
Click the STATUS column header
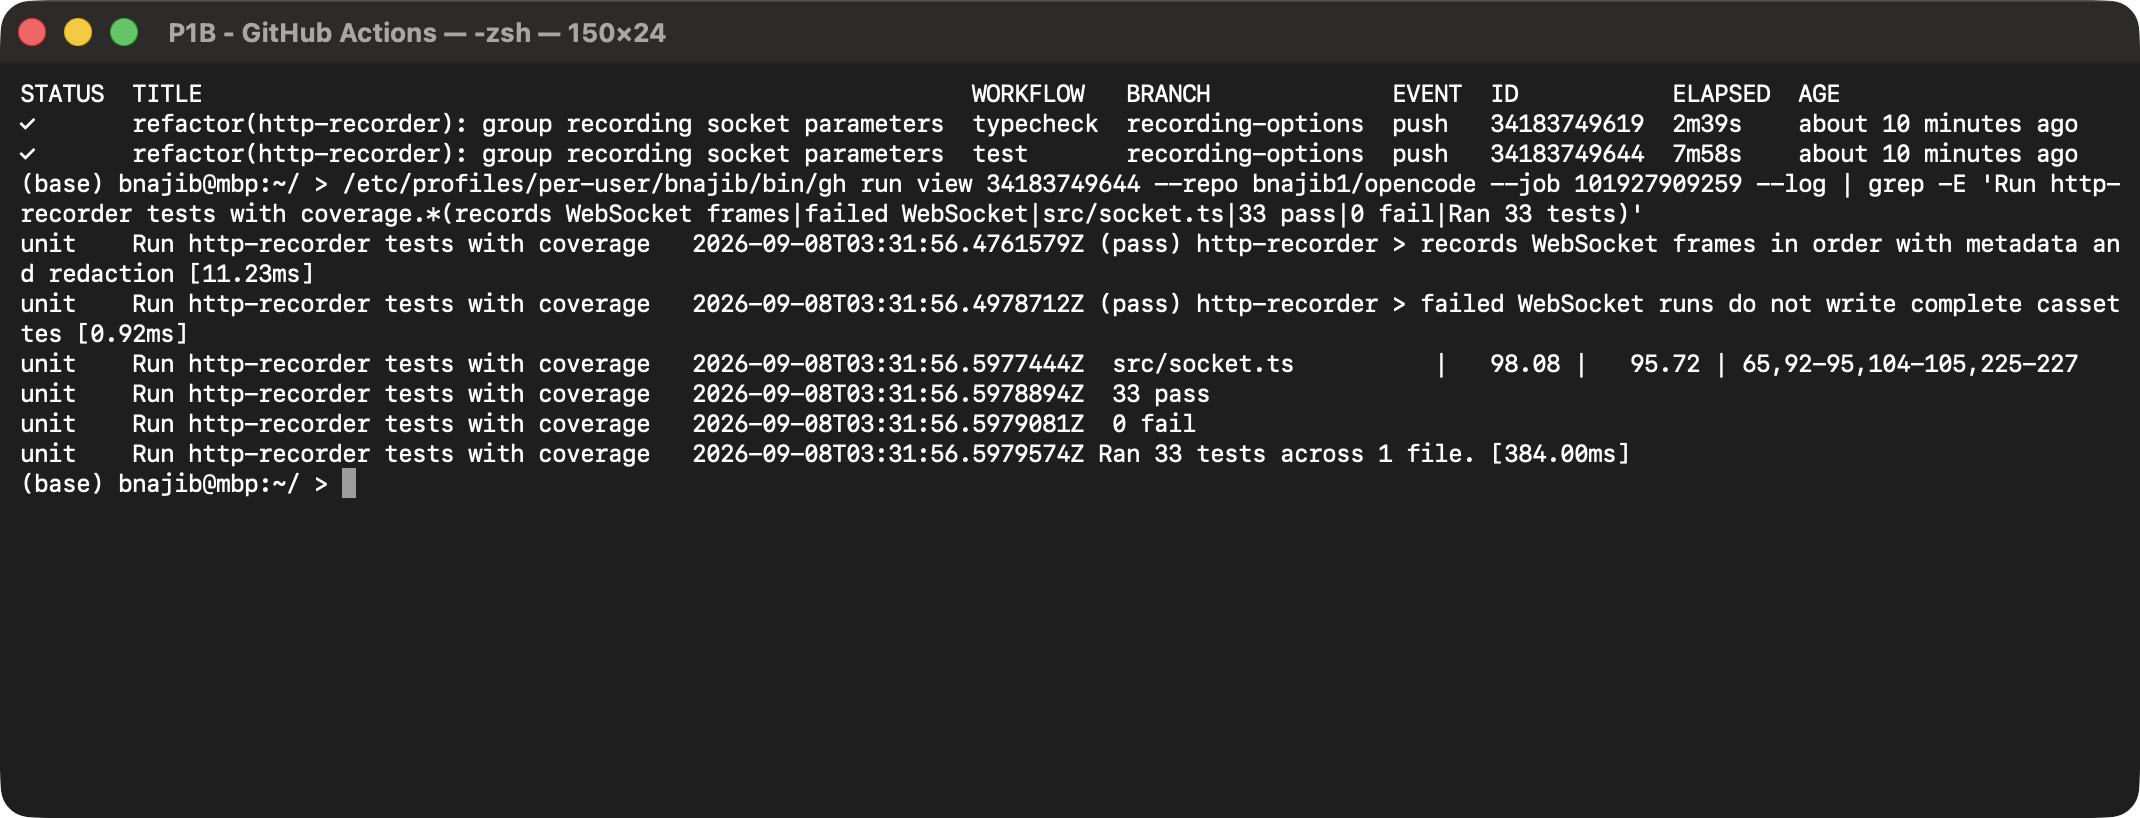62,94
